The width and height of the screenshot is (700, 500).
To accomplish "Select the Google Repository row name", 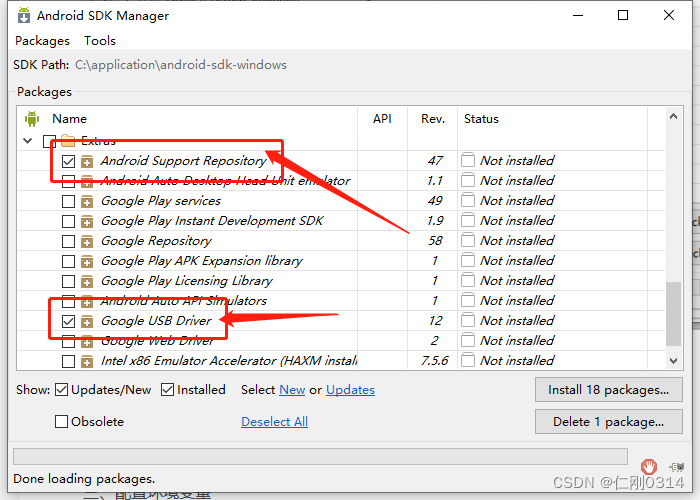I will pos(156,241).
